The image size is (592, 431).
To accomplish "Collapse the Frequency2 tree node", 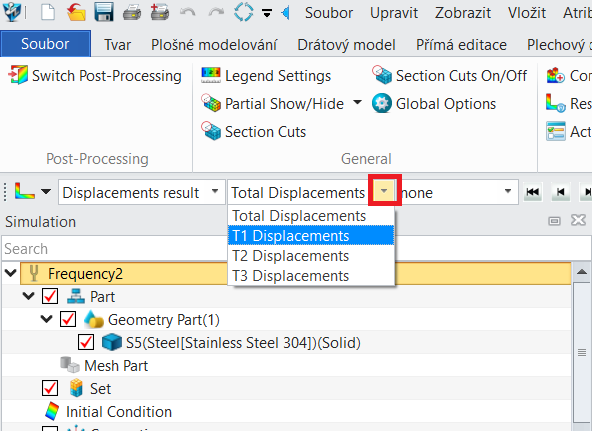I will coord(11,272).
